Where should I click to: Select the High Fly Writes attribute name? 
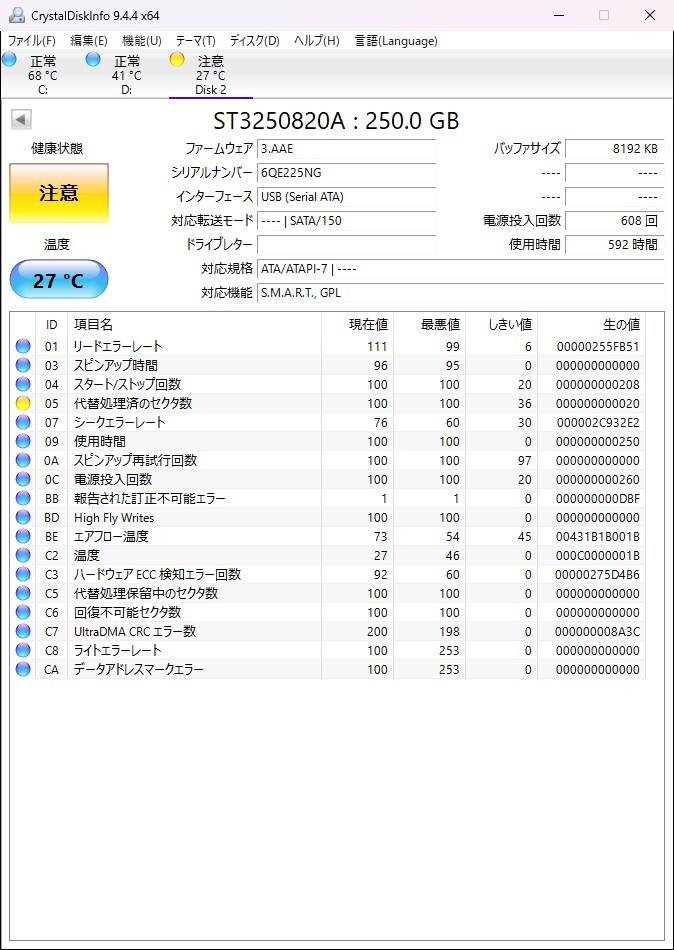pos(114,518)
